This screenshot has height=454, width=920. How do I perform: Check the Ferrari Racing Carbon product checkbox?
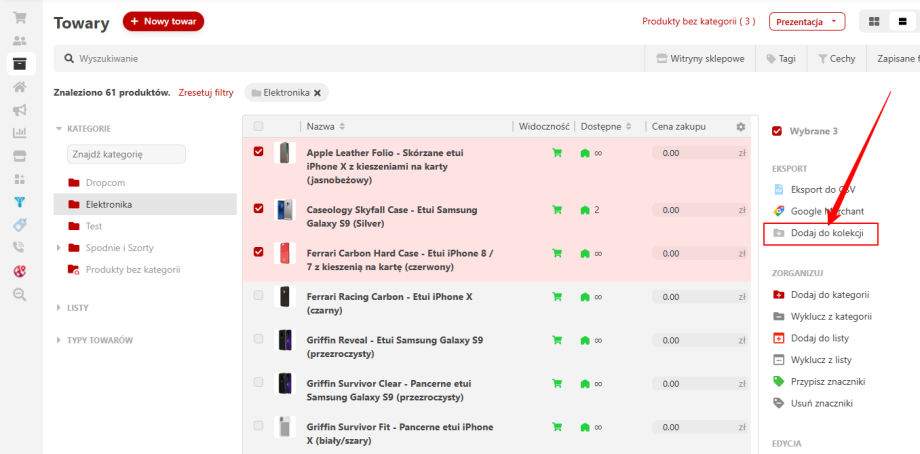(x=259, y=295)
